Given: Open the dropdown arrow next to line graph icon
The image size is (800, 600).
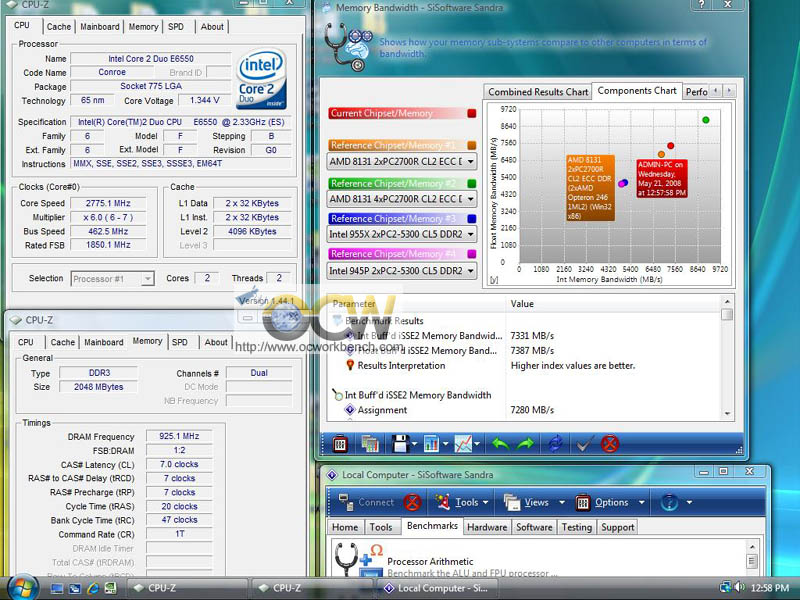Looking at the screenshot, I should pos(477,444).
